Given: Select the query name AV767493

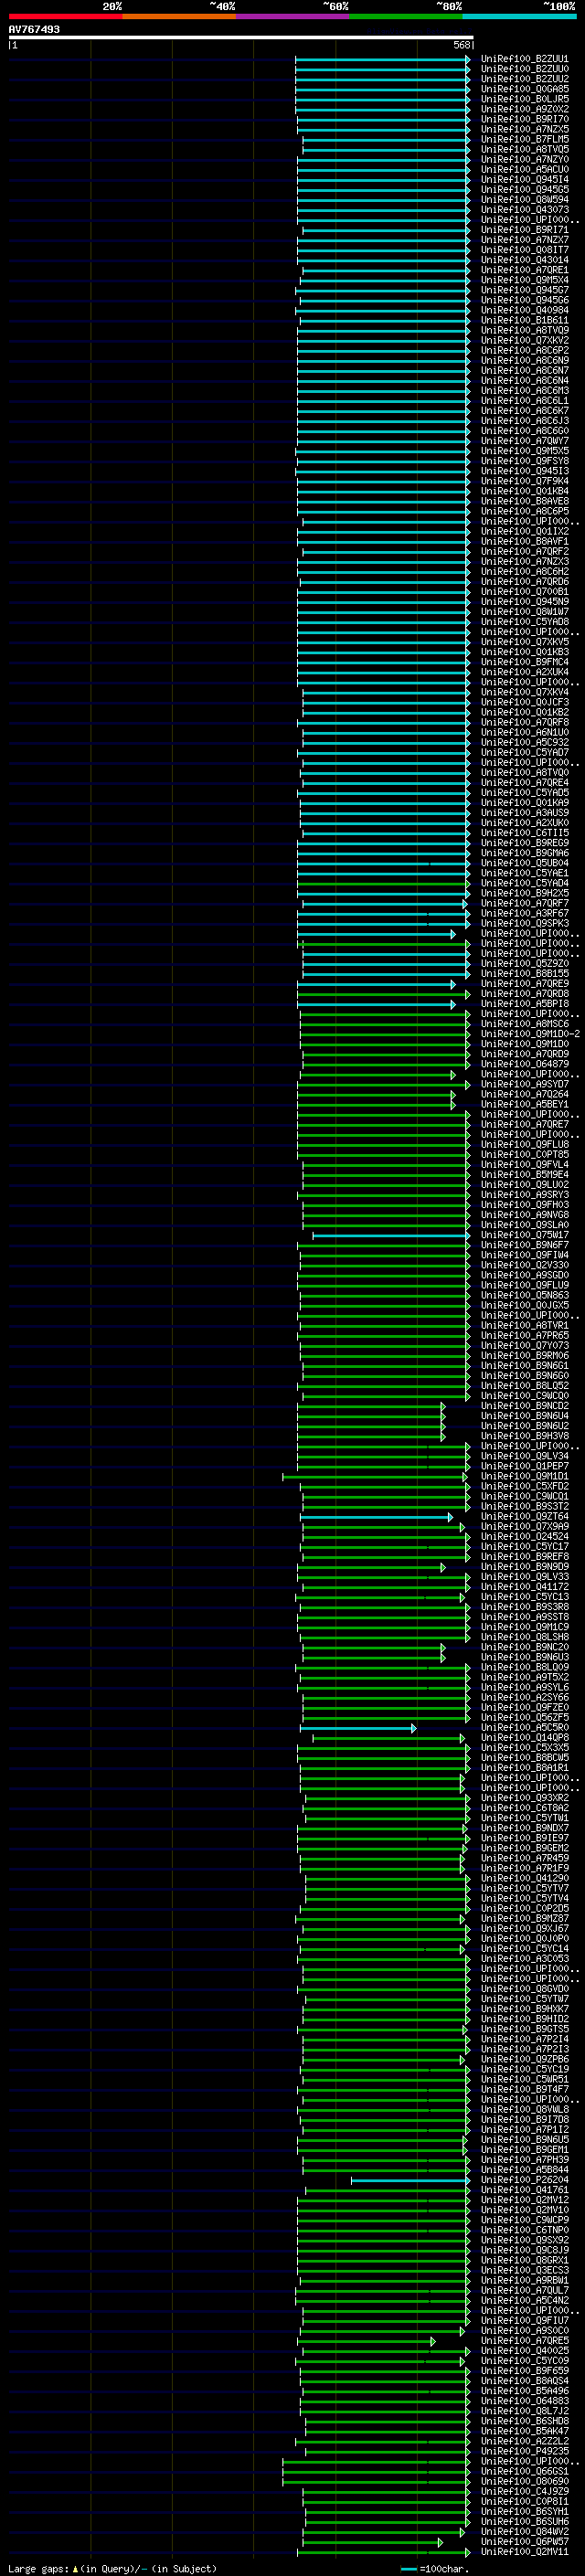Looking at the screenshot, I should pyautogui.click(x=34, y=29).
